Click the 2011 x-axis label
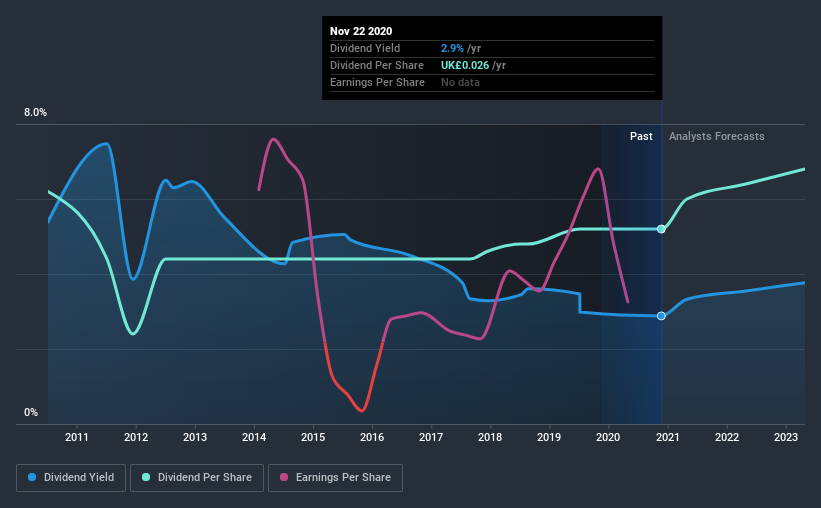The image size is (821, 508). [x=76, y=437]
